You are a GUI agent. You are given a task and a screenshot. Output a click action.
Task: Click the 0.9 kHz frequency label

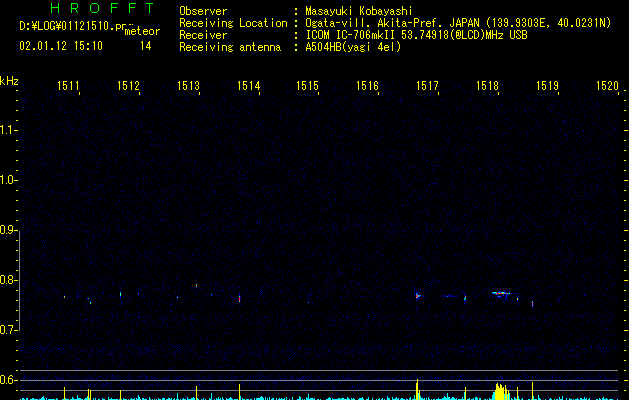pyautogui.click(x=9, y=230)
